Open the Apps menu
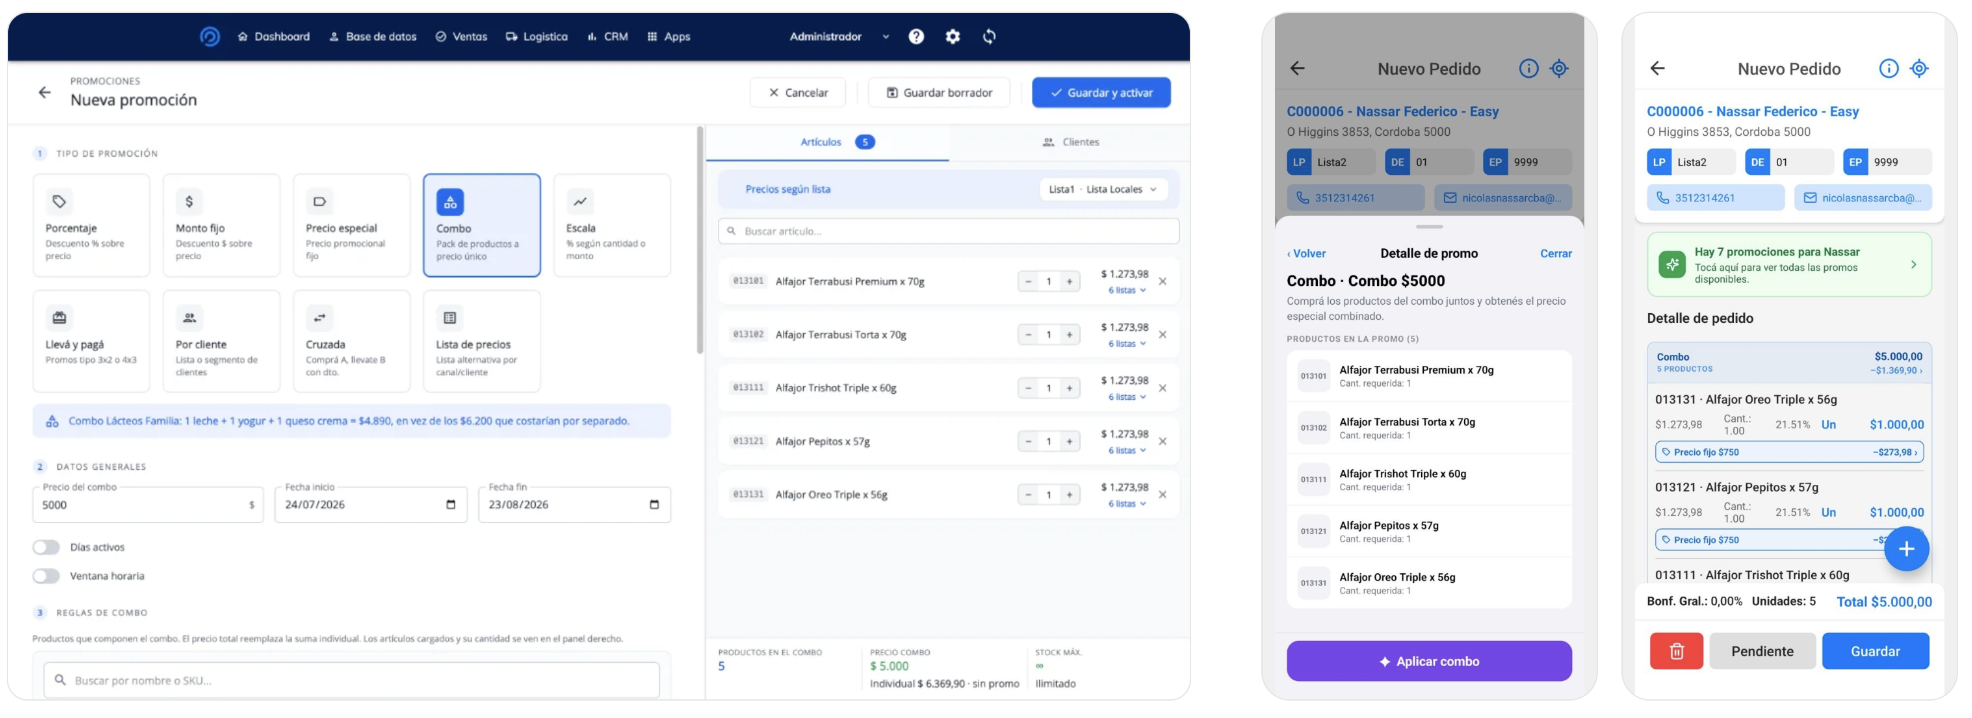 coord(669,37)
